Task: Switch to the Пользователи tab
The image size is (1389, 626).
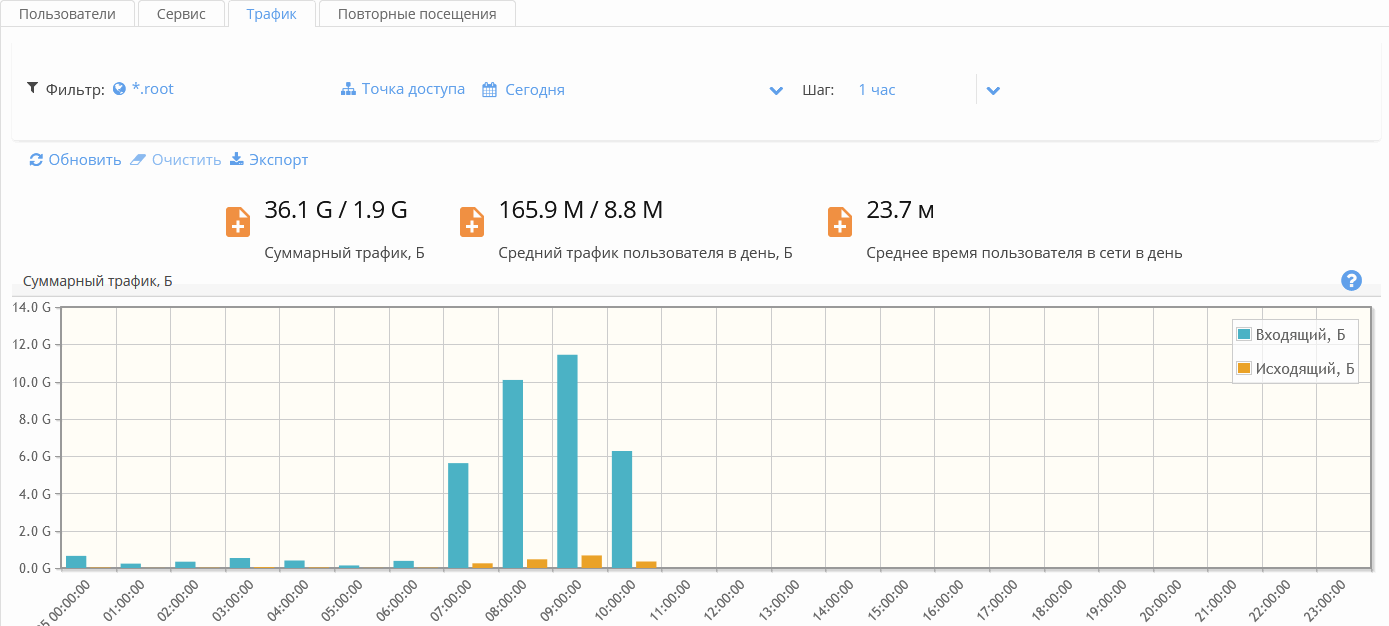Action: [67, 14]
